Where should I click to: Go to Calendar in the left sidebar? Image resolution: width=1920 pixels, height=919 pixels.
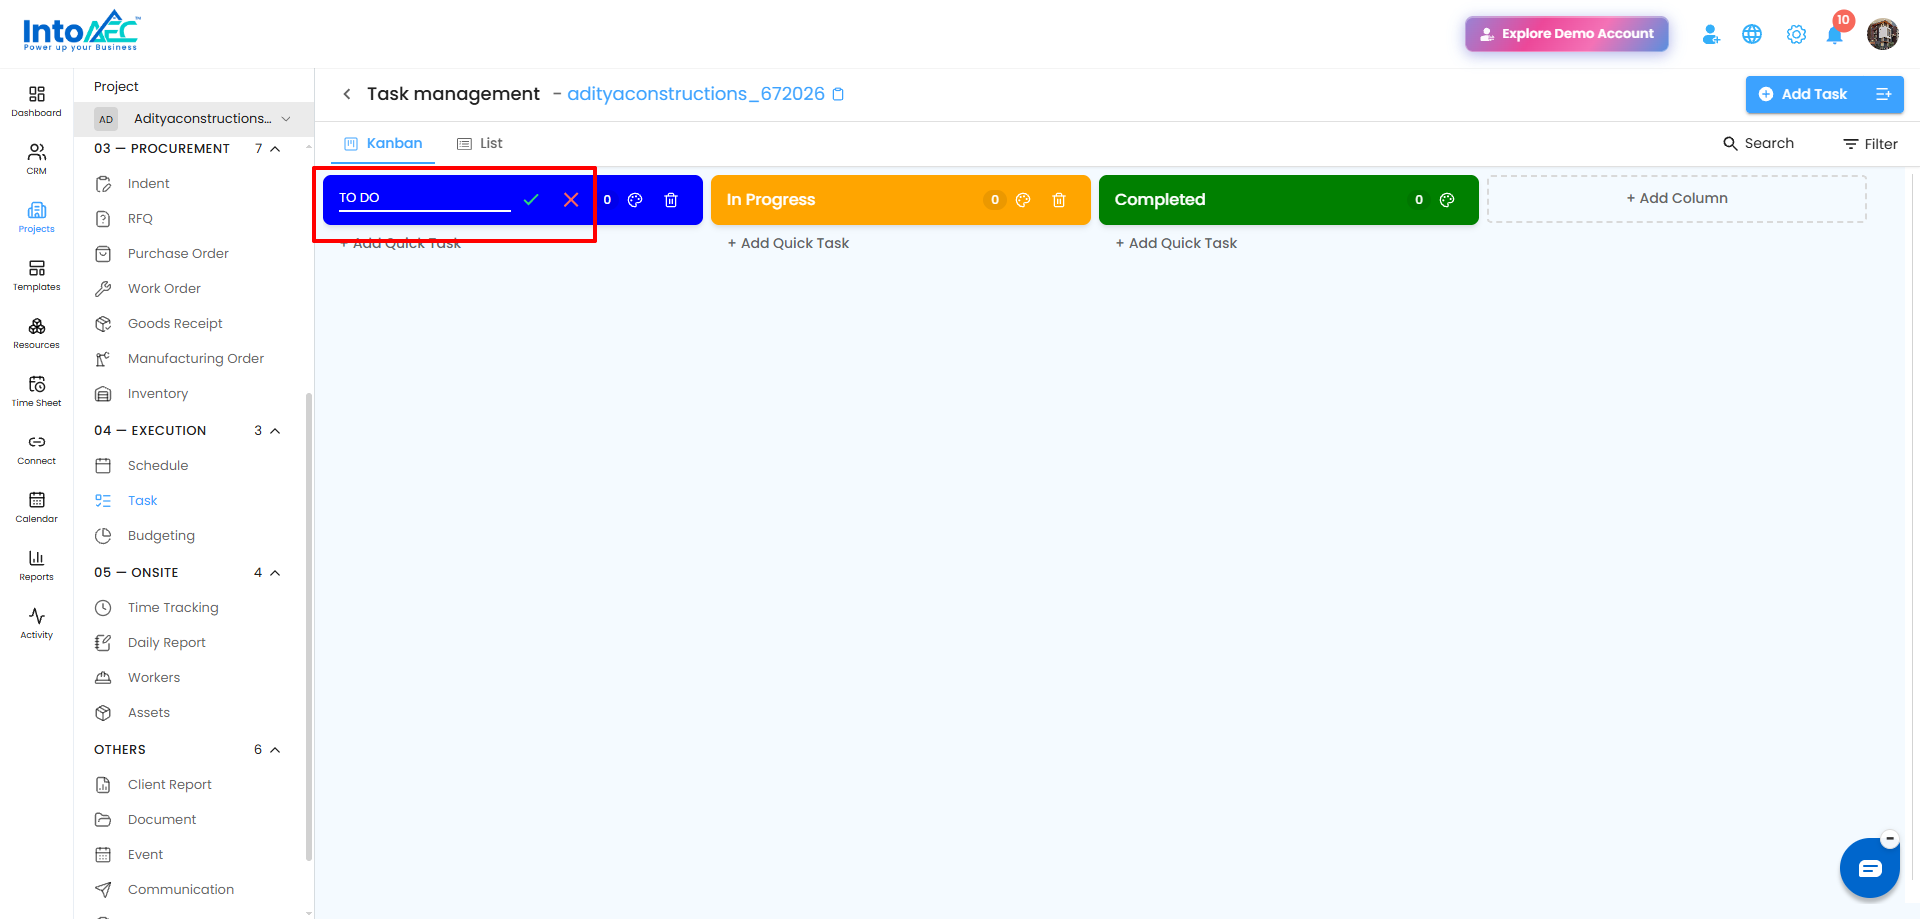(x=37, y=507)
